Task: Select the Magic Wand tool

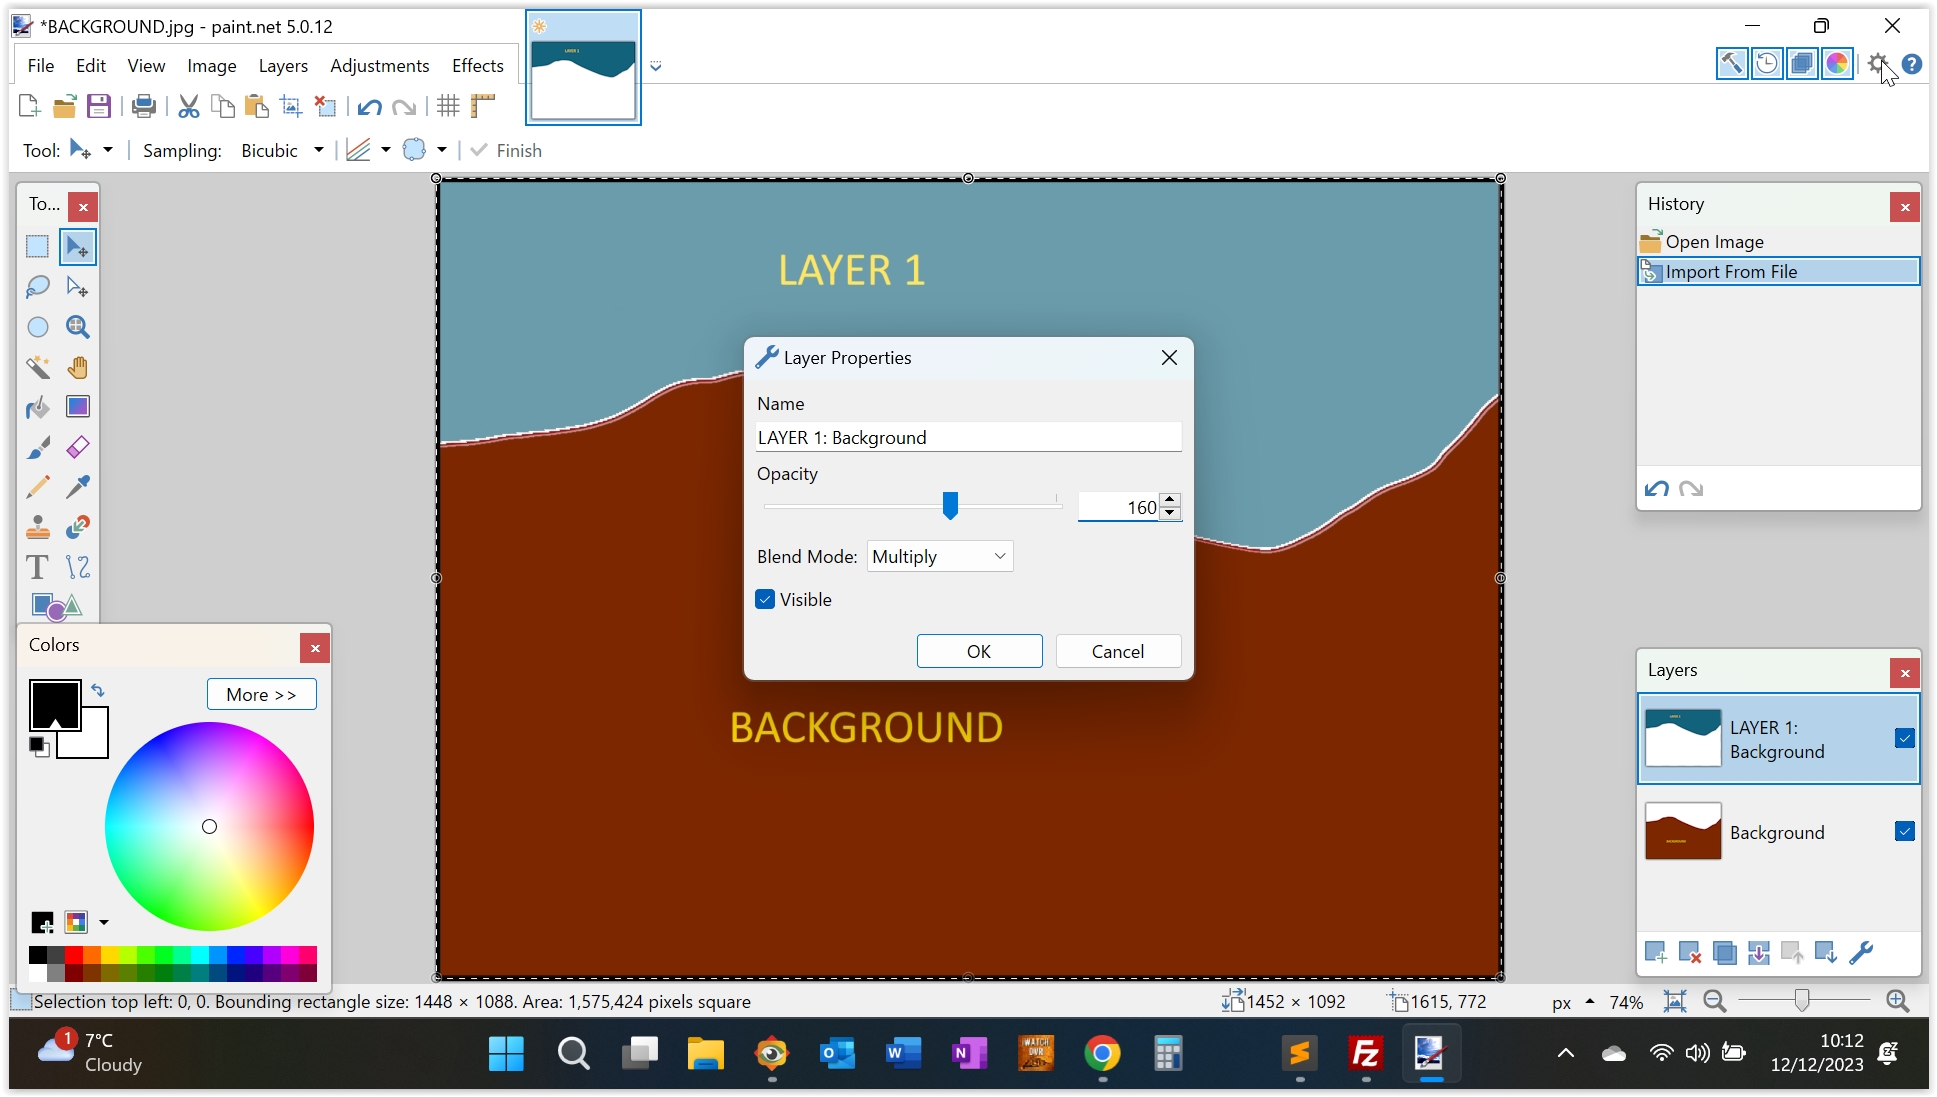Action: click(x=38, y=367)
